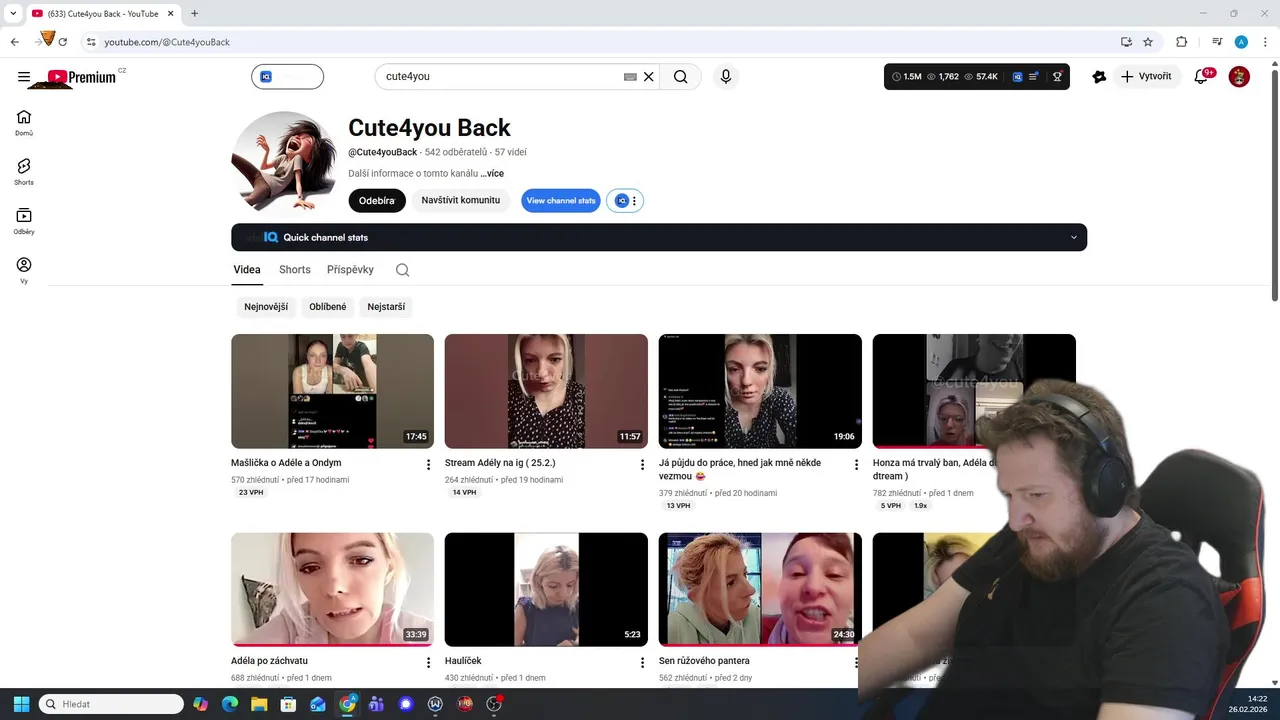Open the vidIQ dropdown beside View channel stats

625,201
